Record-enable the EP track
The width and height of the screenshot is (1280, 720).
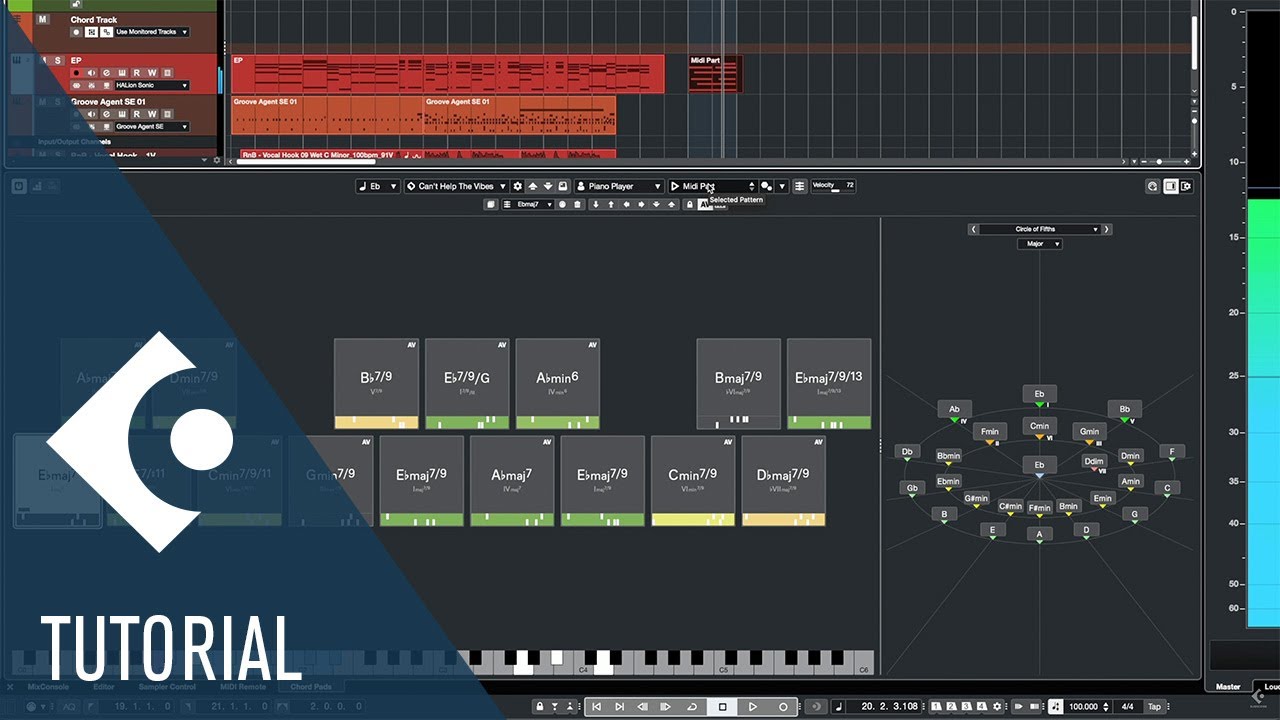(76, 73)
